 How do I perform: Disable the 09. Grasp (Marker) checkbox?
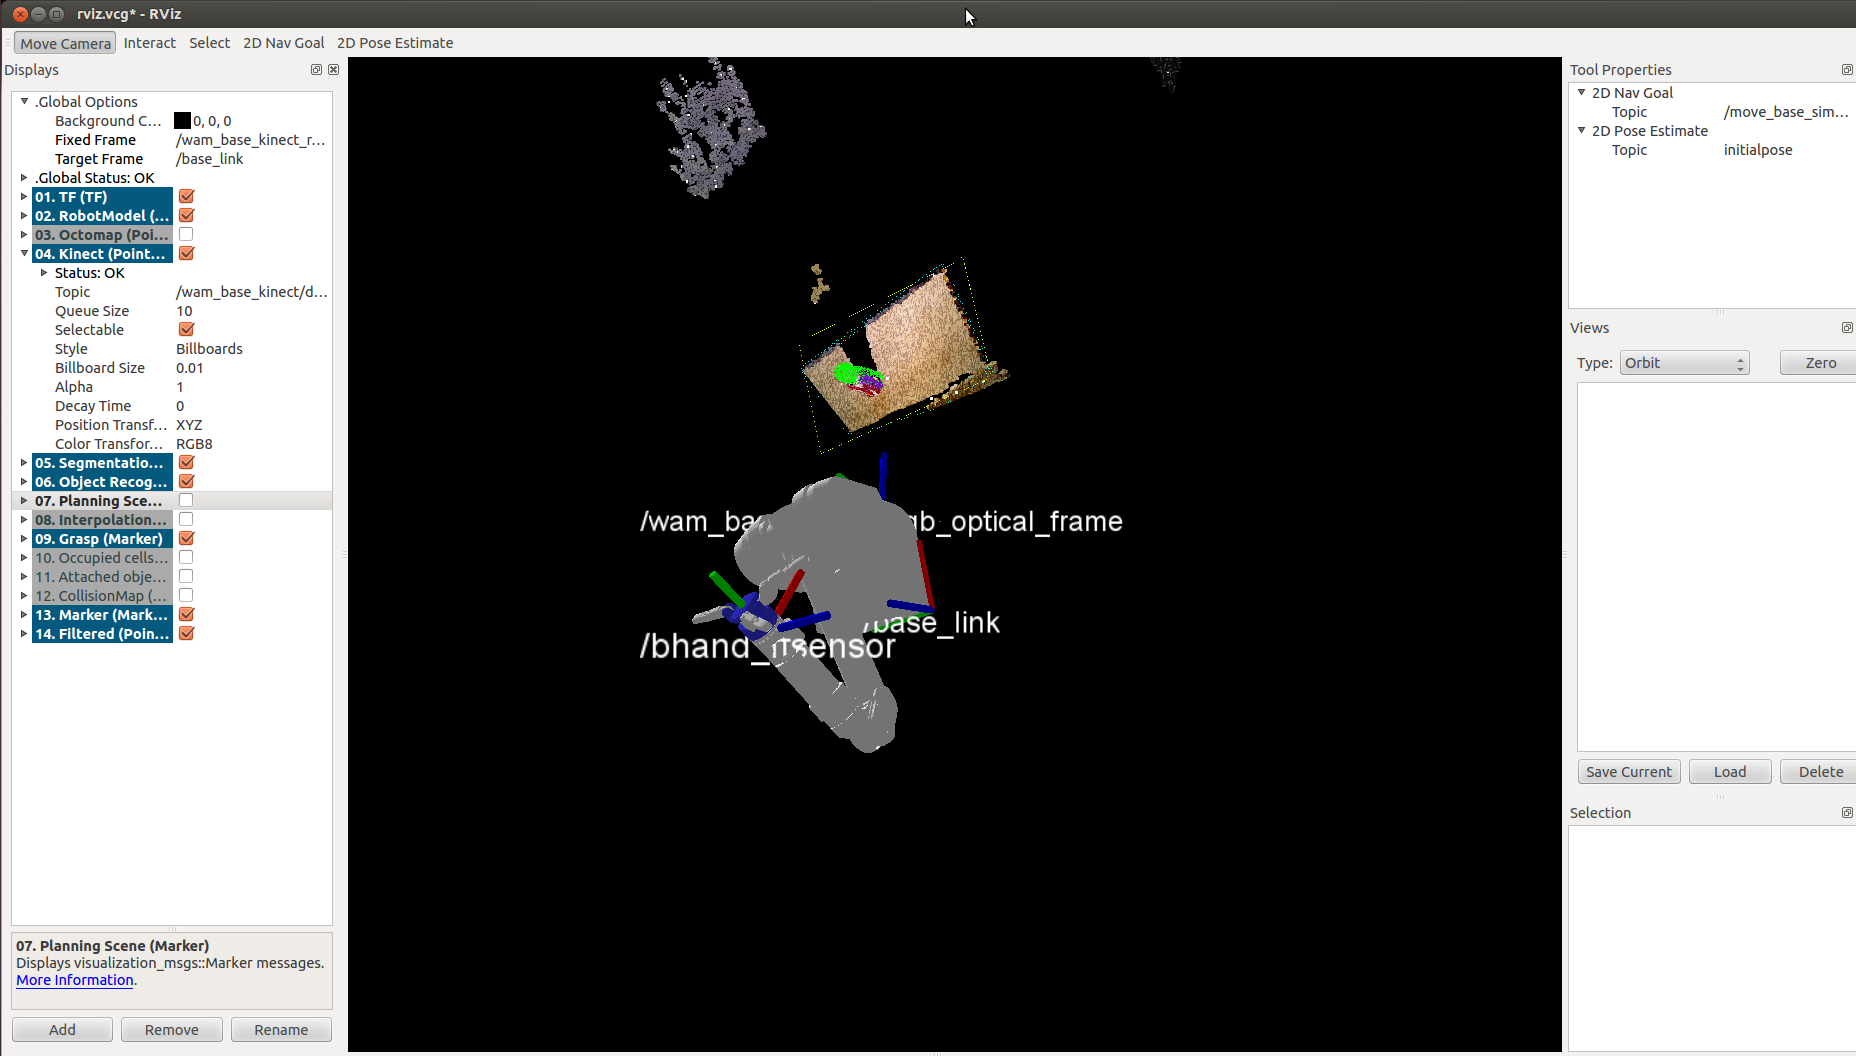186,539
